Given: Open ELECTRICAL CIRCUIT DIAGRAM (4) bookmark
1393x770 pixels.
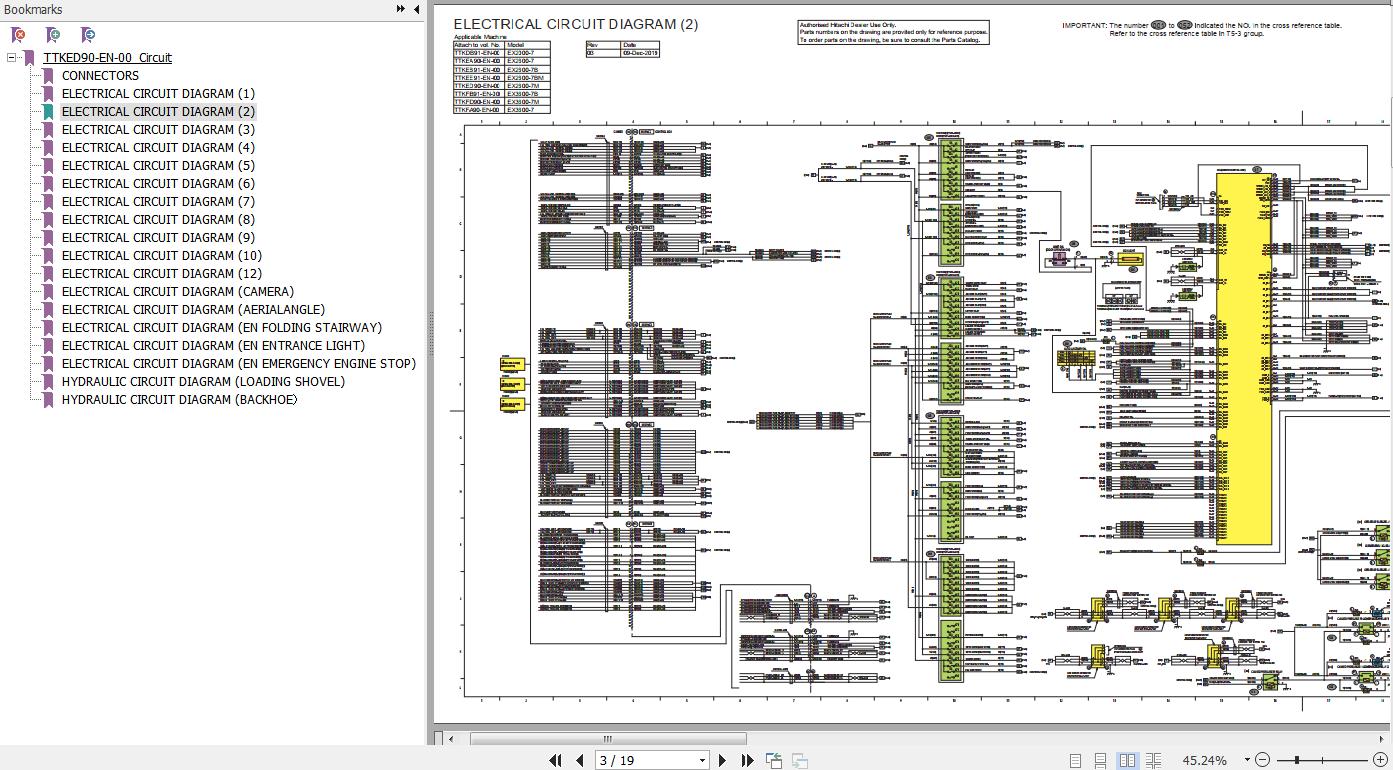Looking at the screenshot, I should pyautogui.click(x=158, y=148).
